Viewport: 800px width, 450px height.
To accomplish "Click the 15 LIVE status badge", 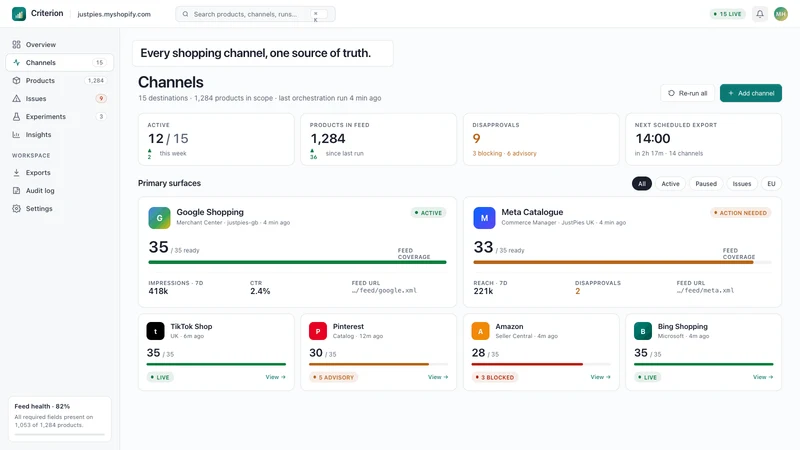I will click(x=728, y=14).
